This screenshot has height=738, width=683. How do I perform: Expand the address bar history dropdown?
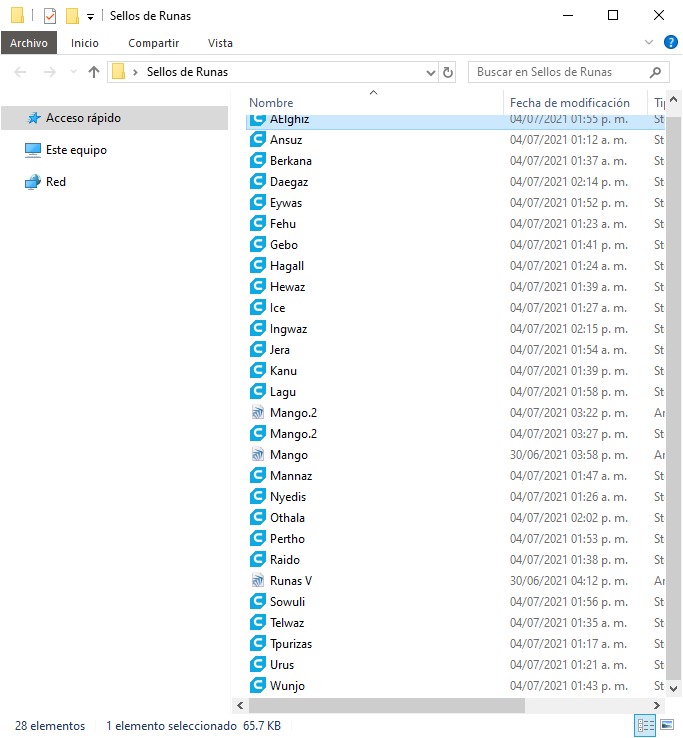(x=430, y=72)
